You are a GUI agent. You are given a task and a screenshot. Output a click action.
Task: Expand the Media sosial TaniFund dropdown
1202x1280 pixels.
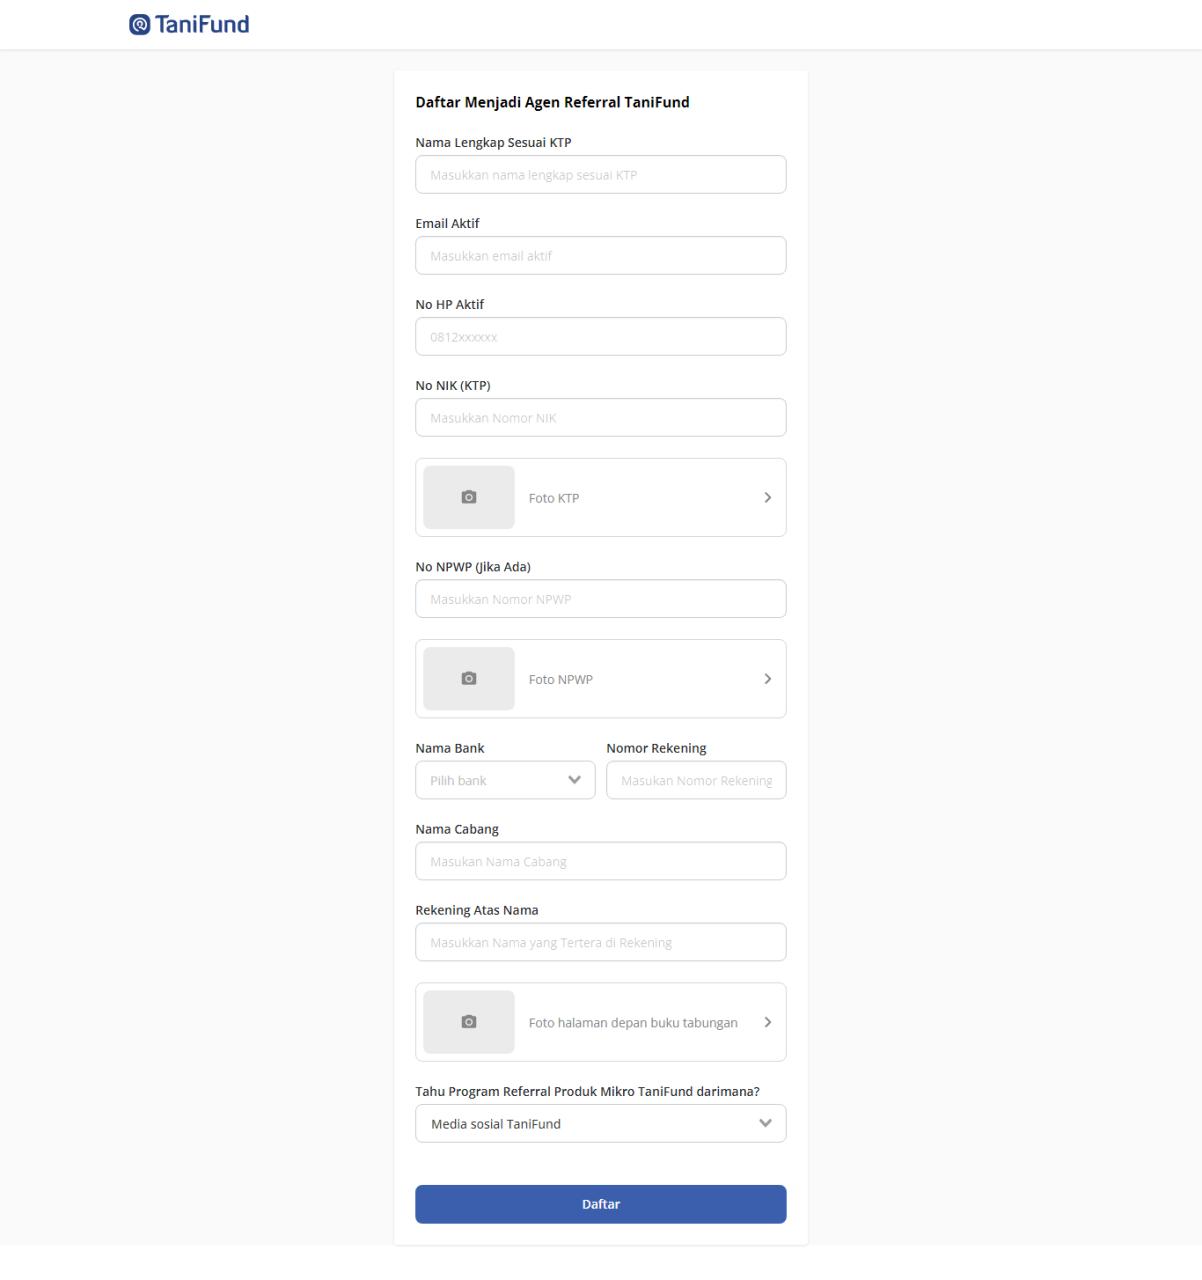coord(600,1123)
